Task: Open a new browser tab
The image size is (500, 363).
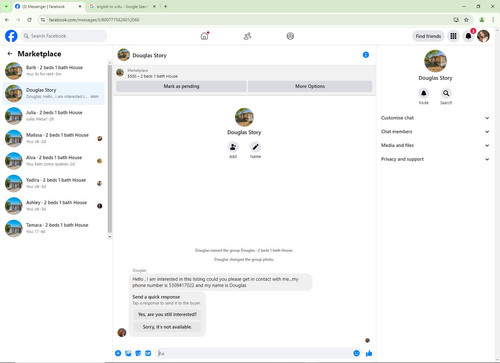Action: [165, 6]
